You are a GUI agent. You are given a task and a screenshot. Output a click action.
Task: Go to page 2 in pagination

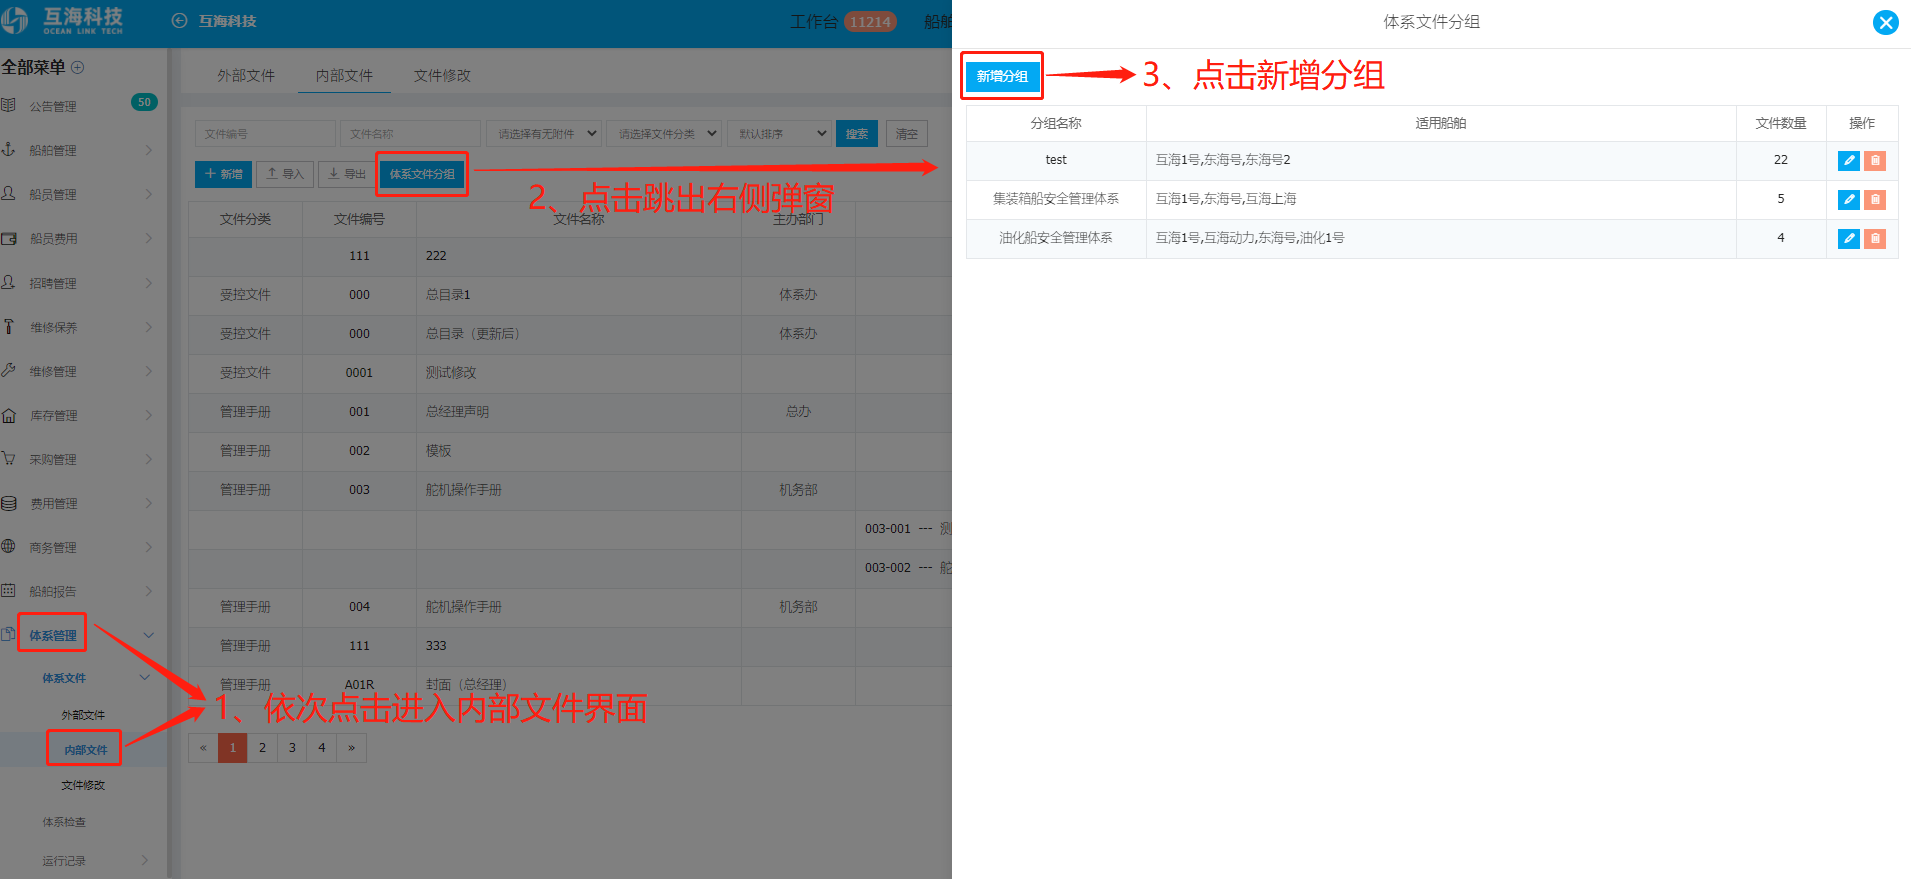[262, 748]
